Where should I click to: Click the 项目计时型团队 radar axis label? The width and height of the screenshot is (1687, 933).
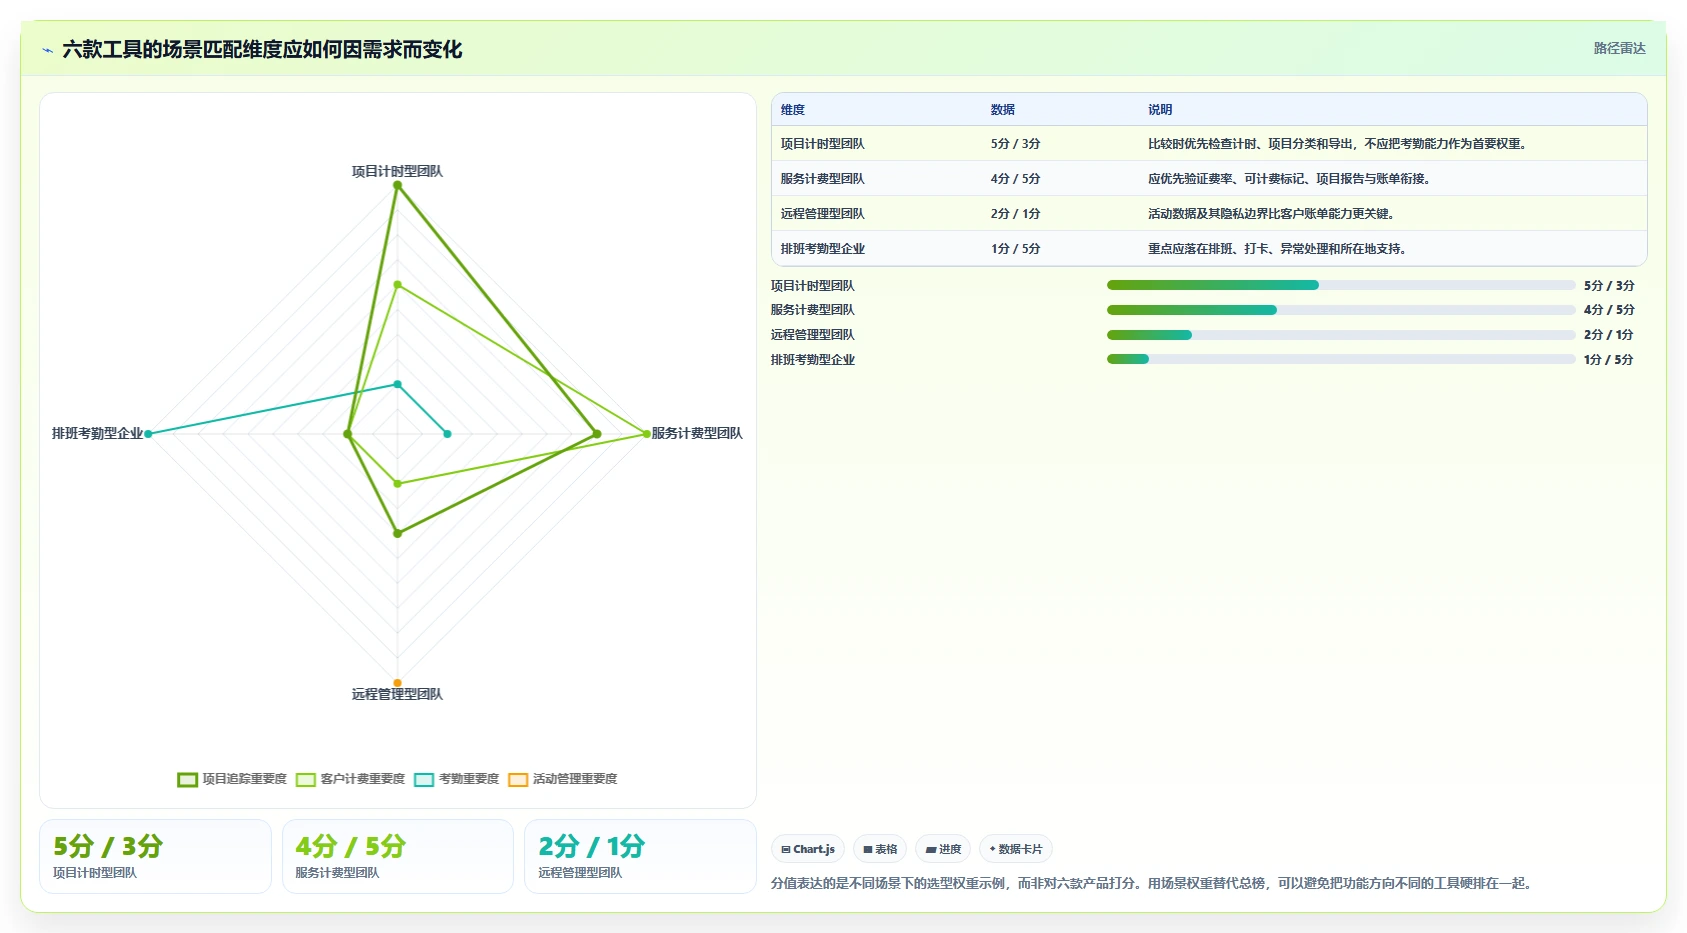point(397,171)
